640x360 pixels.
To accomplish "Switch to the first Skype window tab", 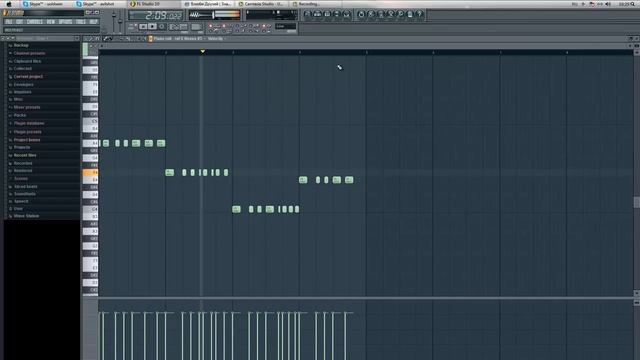I will (46, 4).
